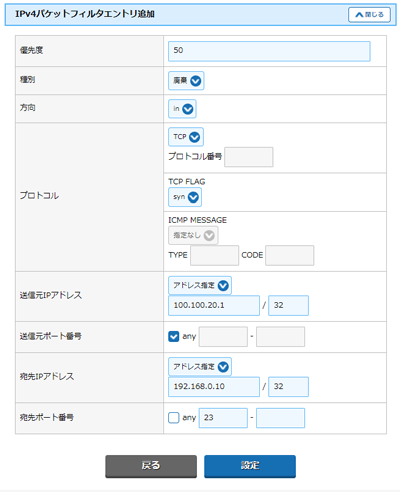
Task: Click destination IP field 192.168.0.10
Action: pyautogui.click(x=214, y=387)
